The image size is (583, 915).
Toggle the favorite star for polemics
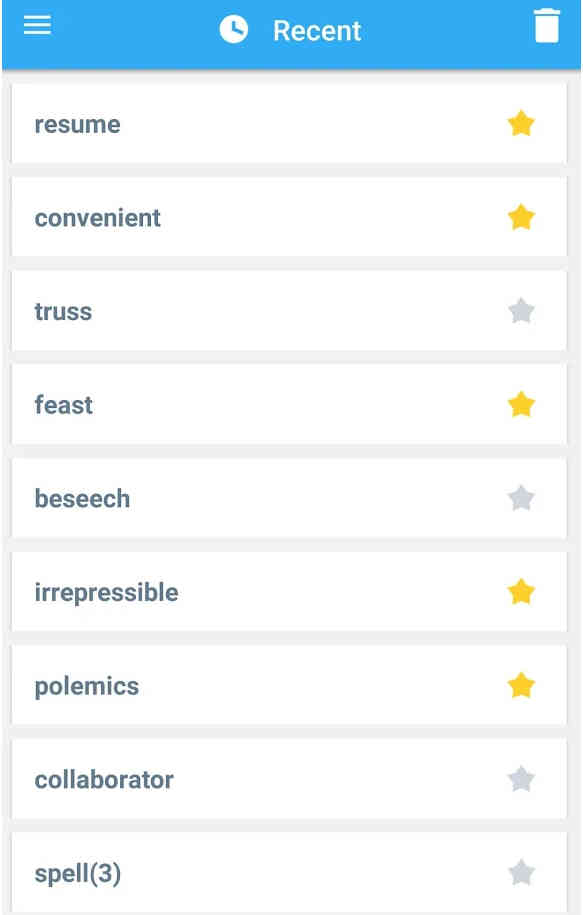pos(521,686)
